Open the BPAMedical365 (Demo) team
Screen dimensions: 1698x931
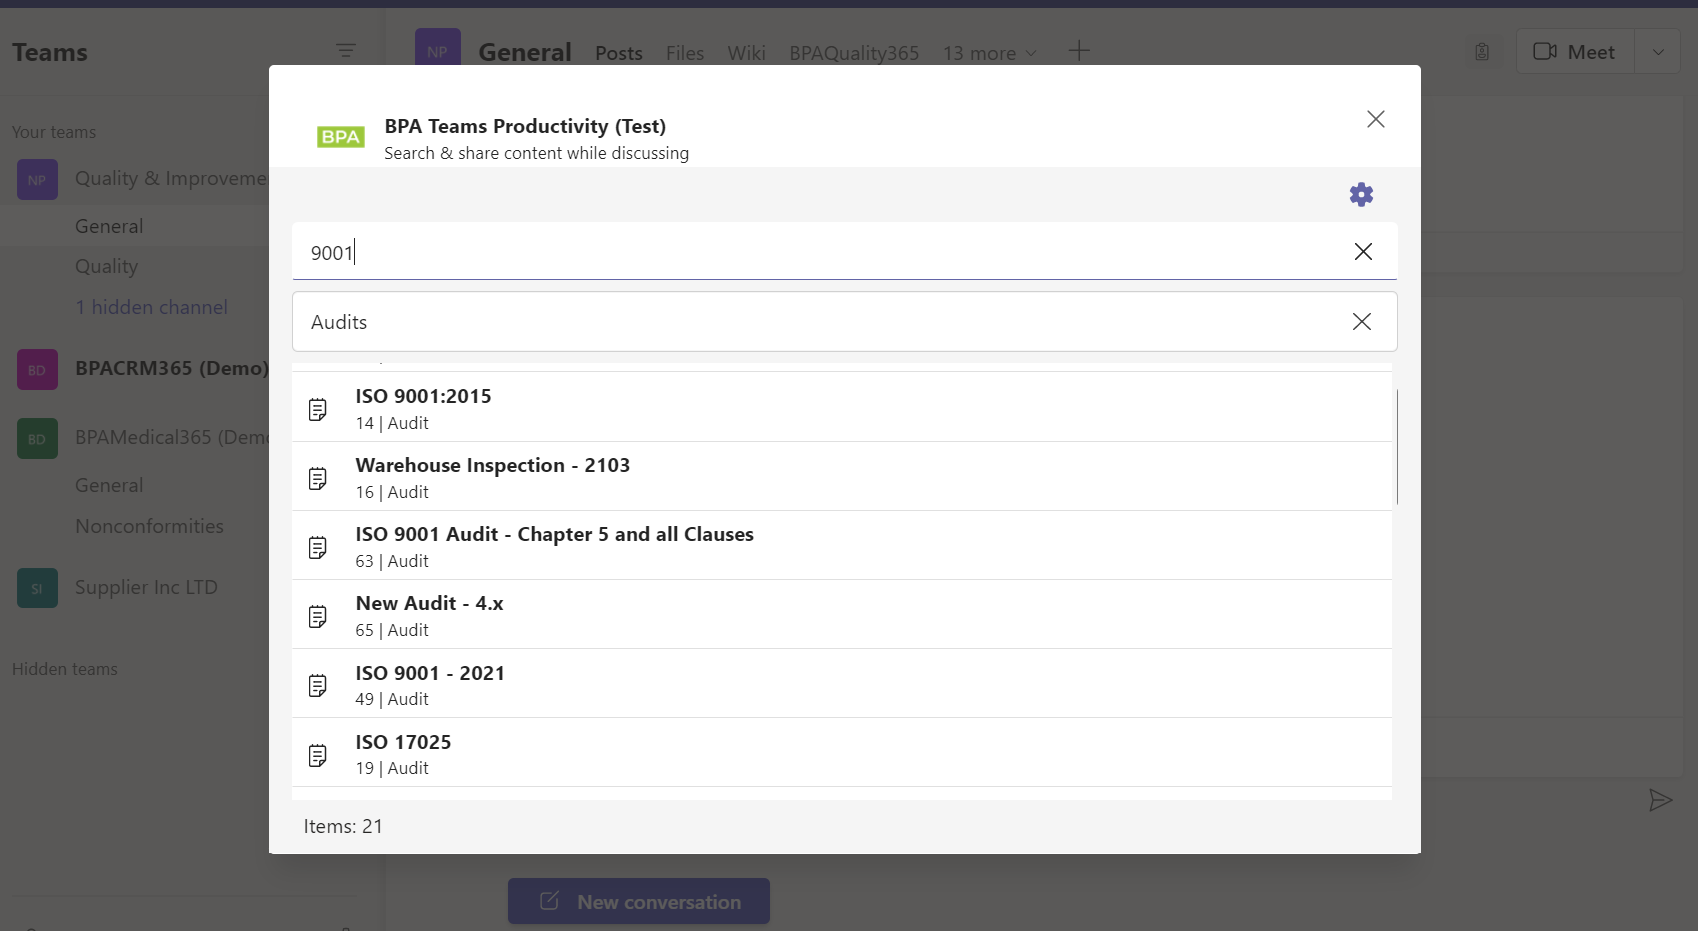[172, 437]
